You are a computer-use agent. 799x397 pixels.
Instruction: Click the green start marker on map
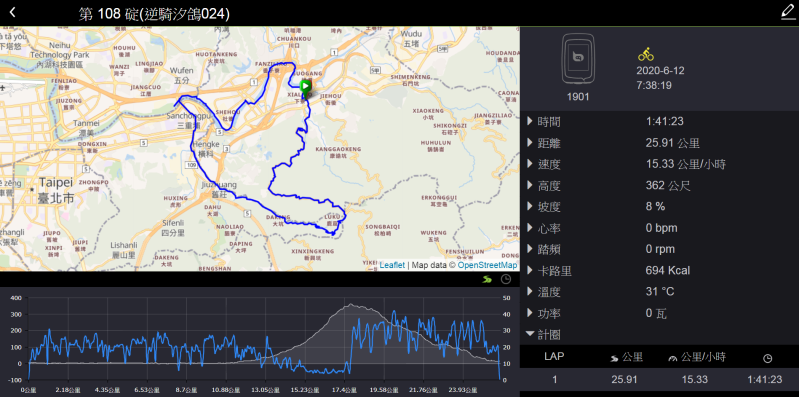coord(305,87)
